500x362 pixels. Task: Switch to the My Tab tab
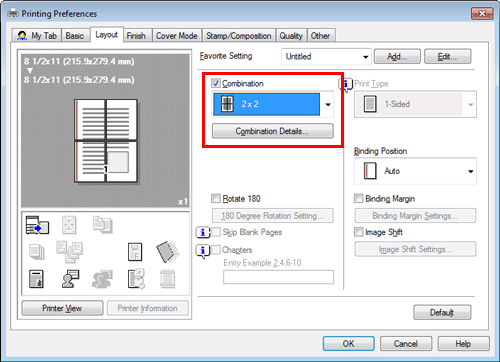(x=37, y=36)
